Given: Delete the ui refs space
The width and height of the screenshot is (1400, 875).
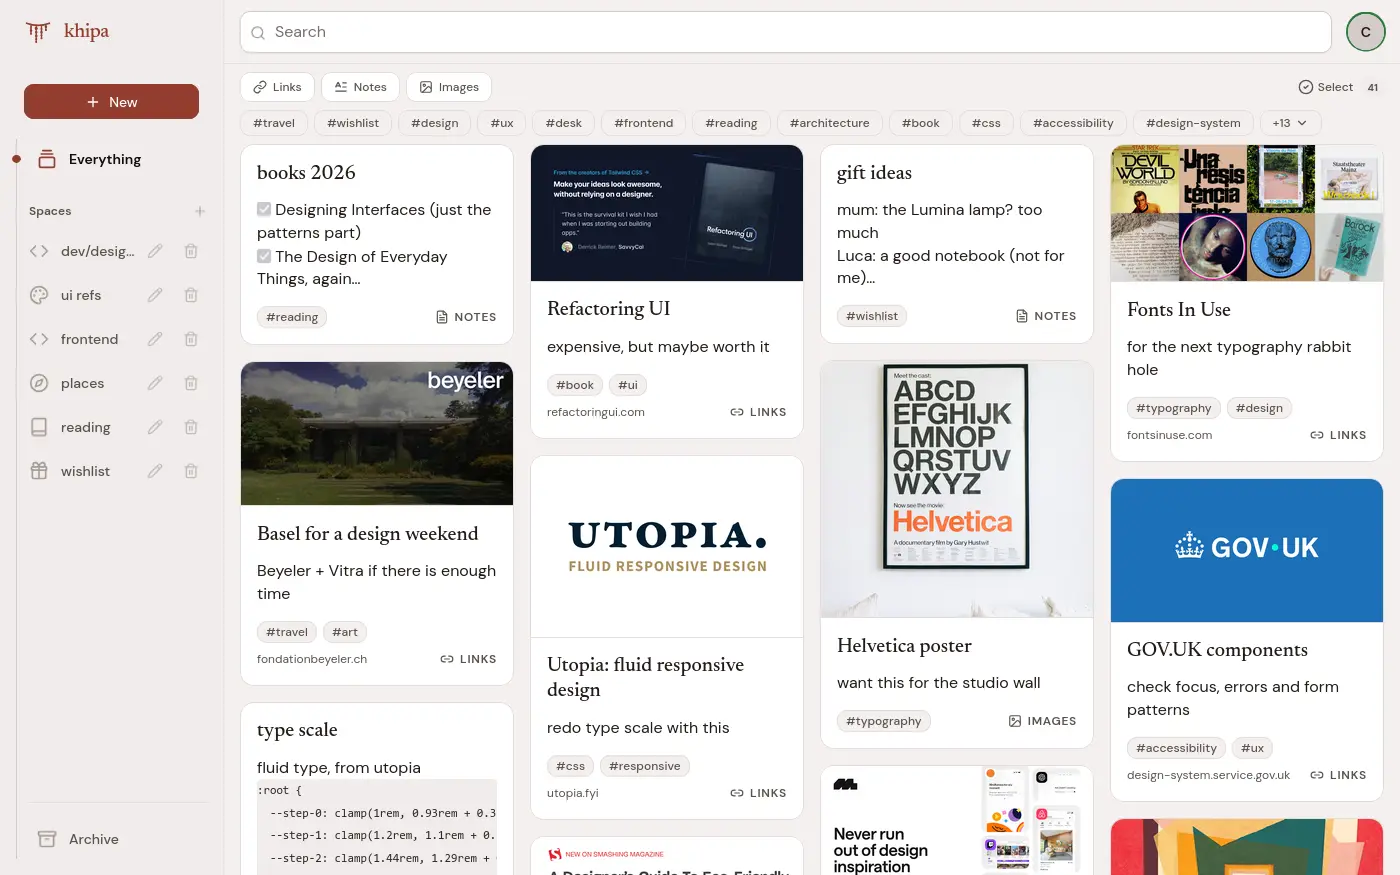Looking at the screenshot, I should [x=191, y=295].
